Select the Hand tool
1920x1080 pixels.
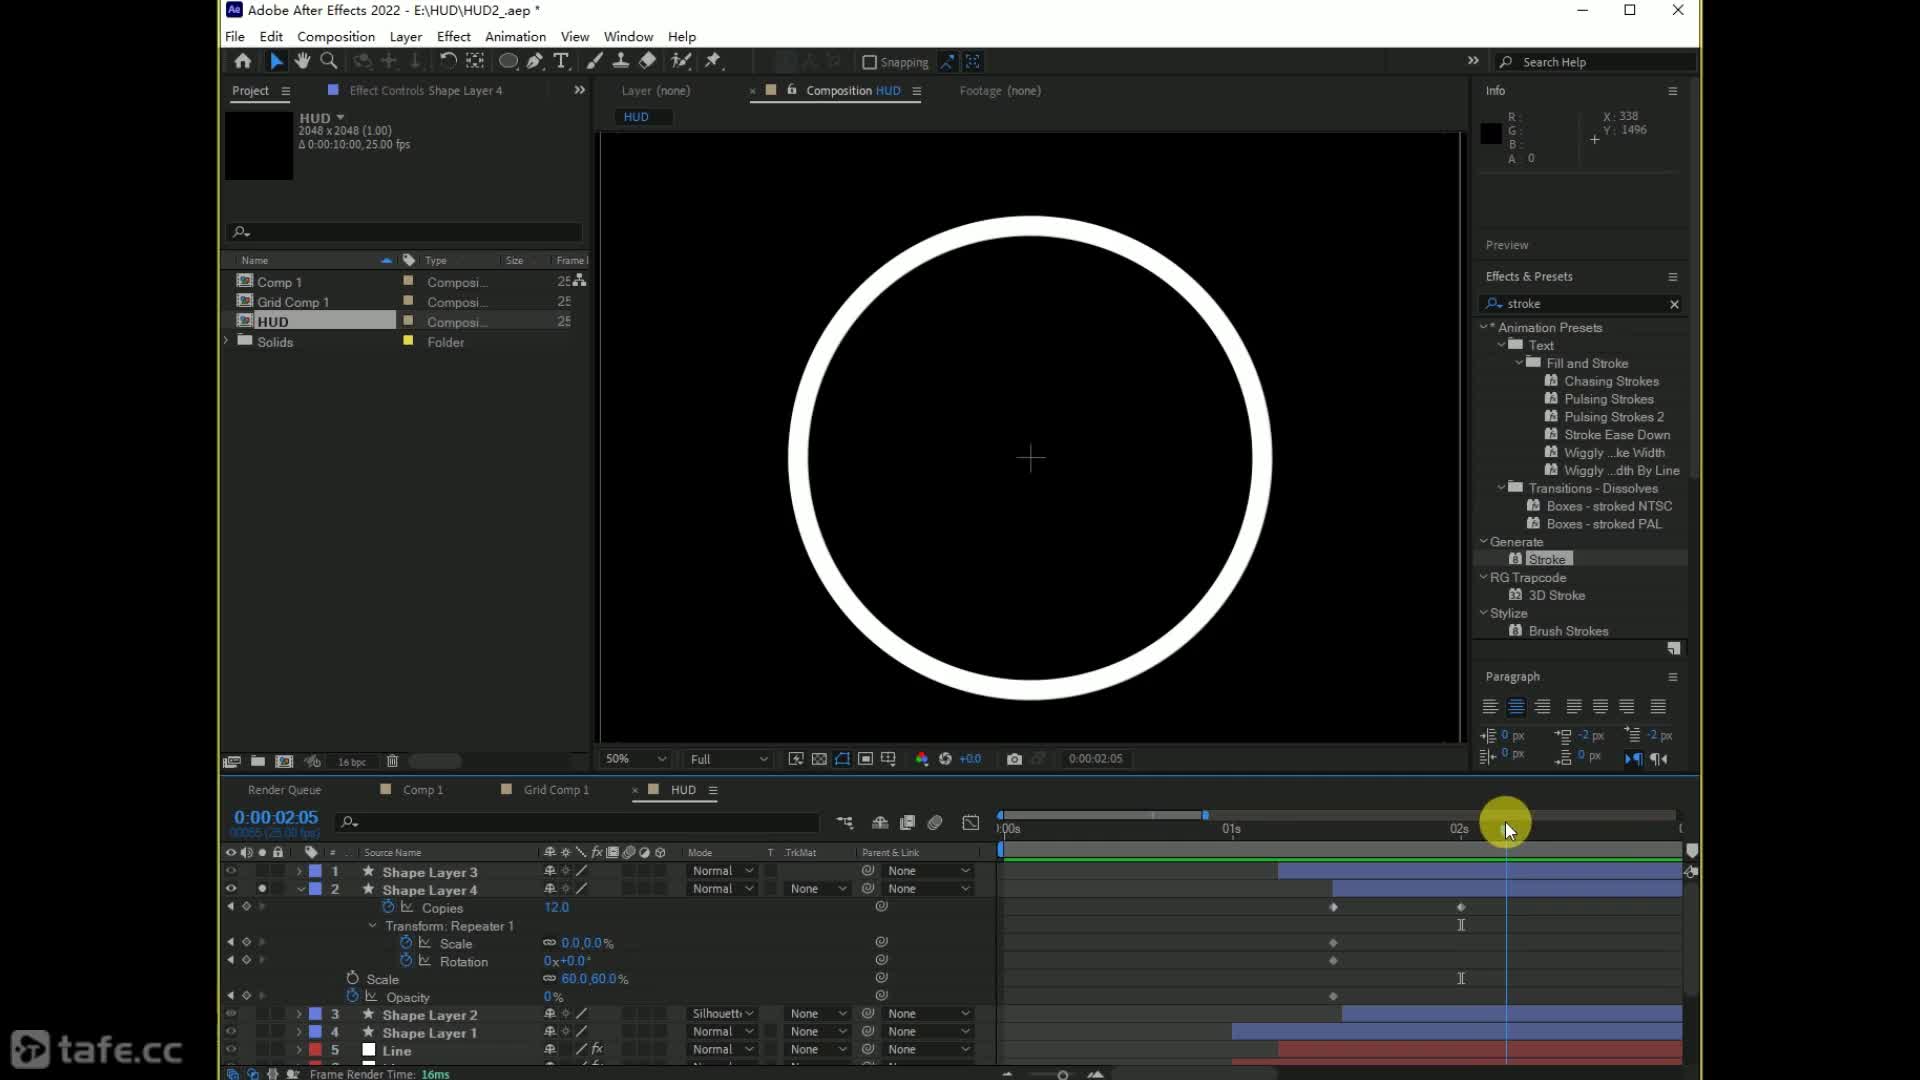[302, 62]
